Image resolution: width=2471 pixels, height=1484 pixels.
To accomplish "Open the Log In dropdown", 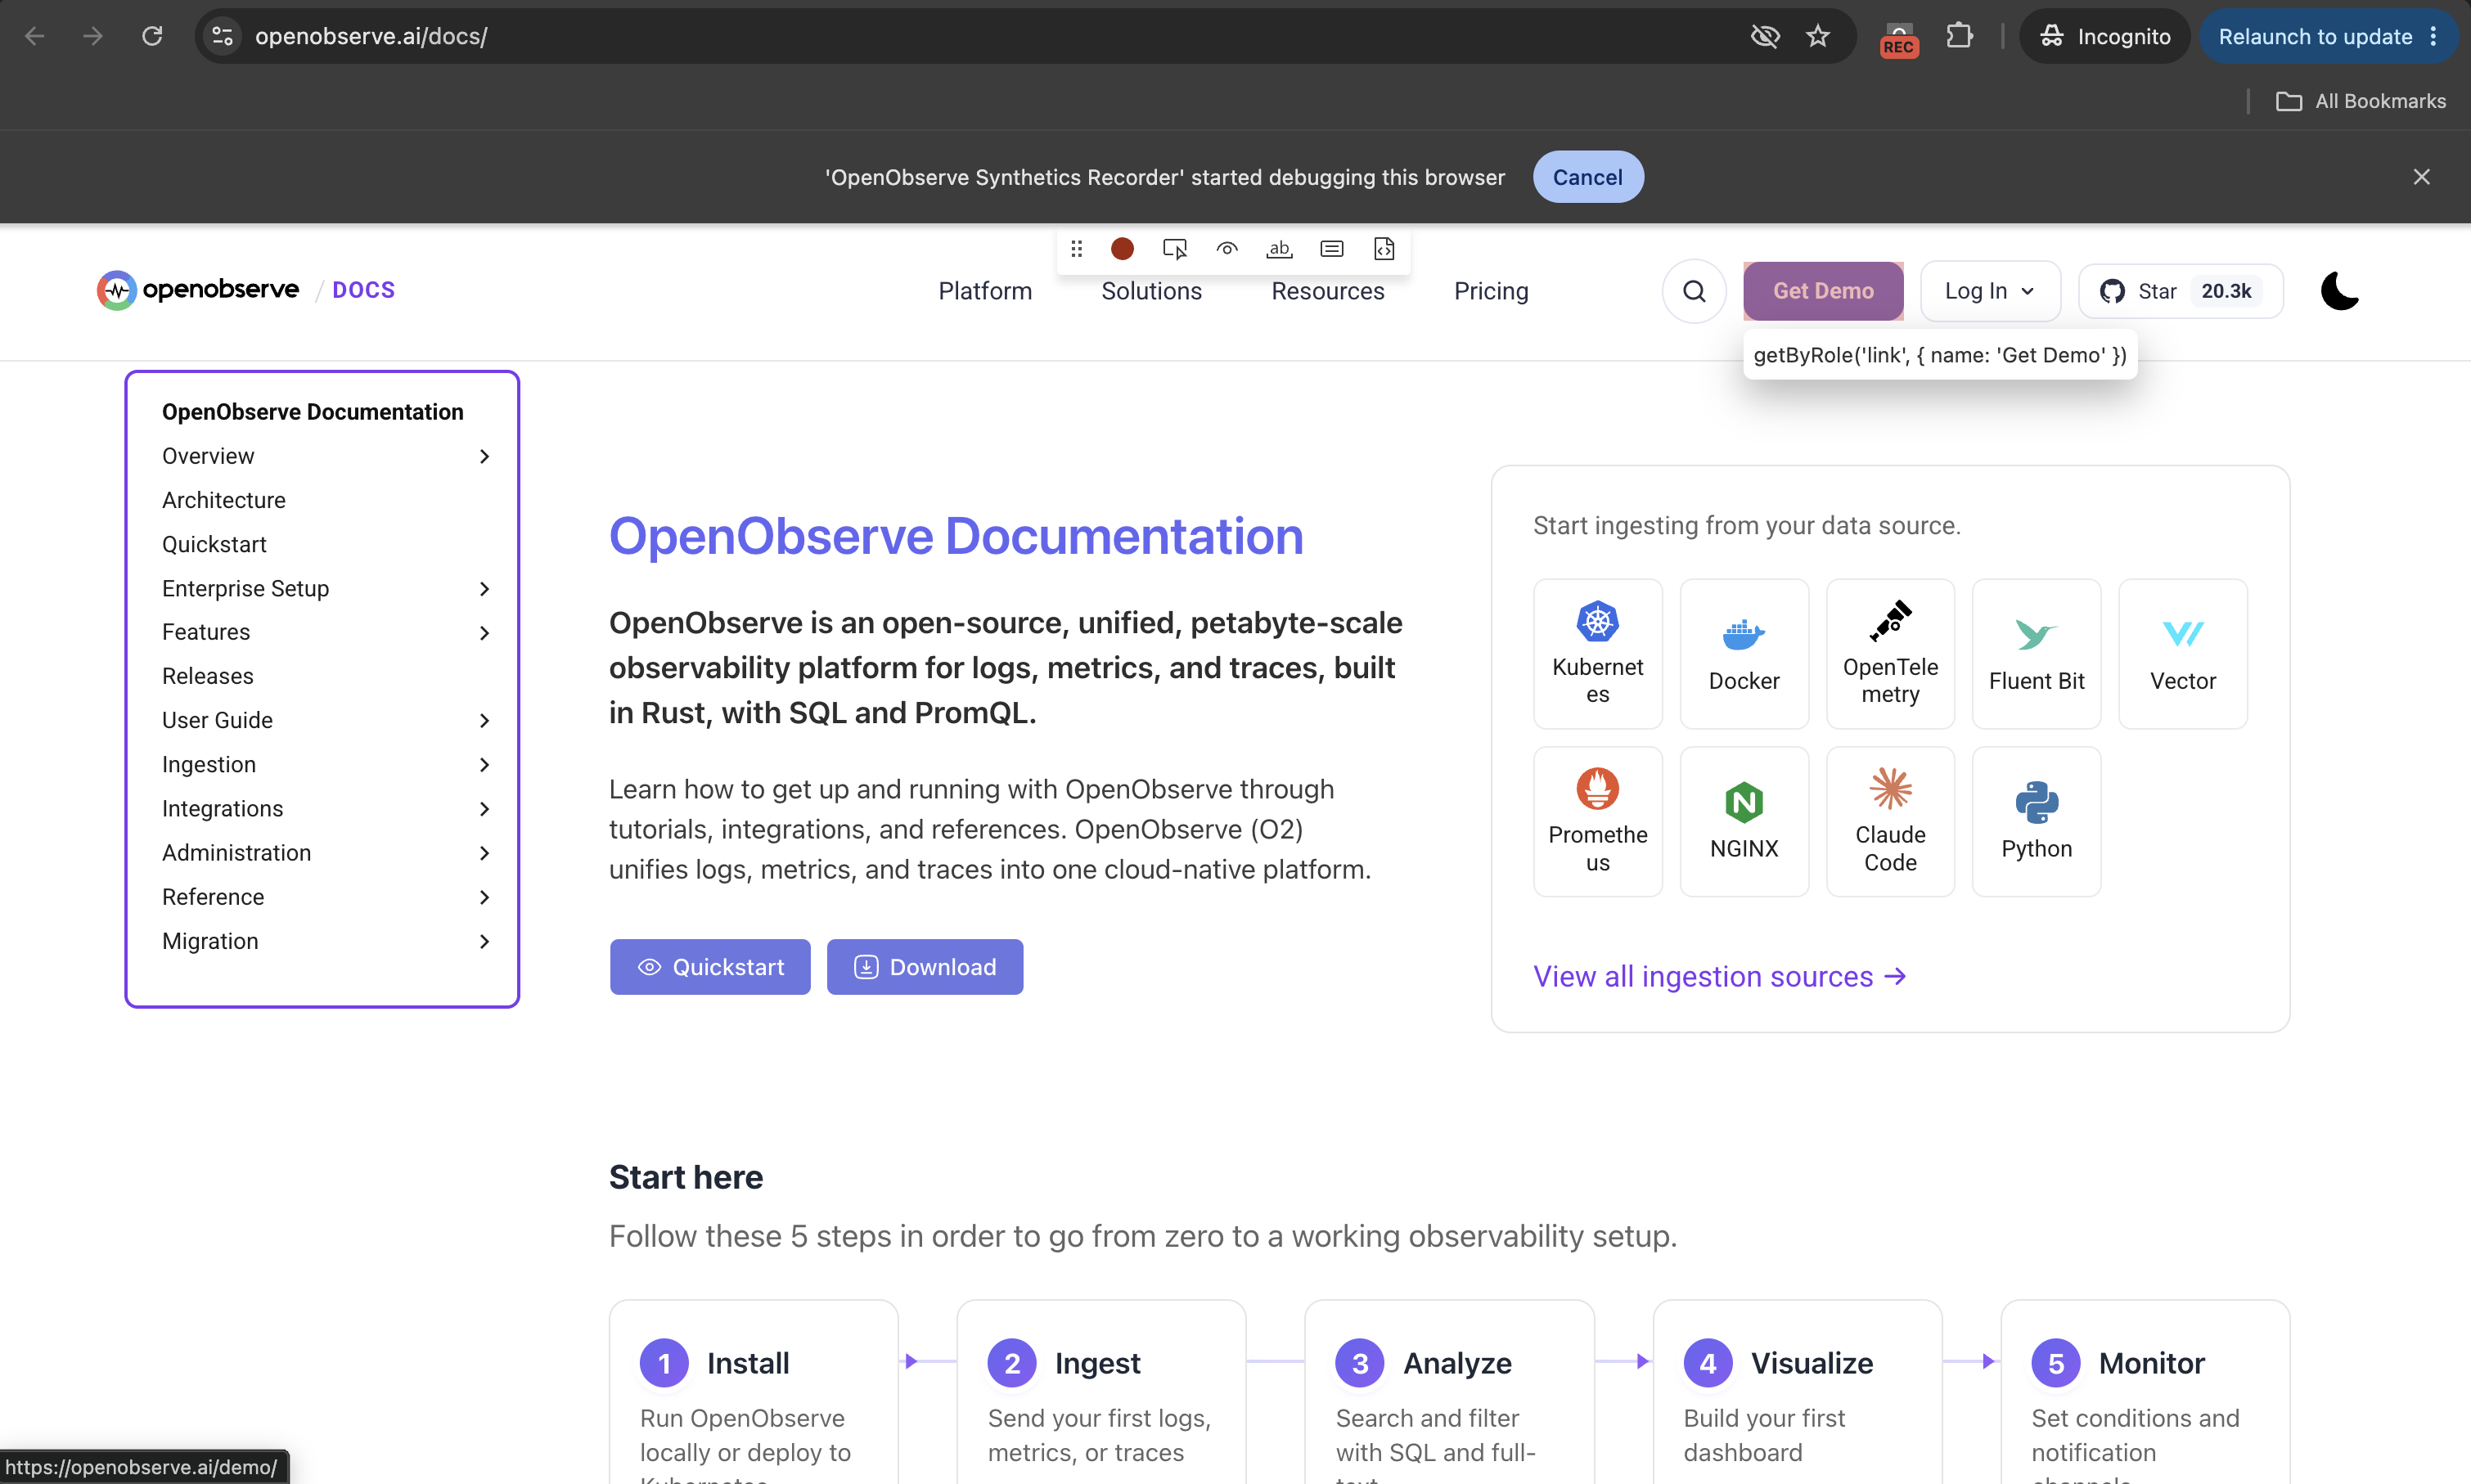I will pos(1990,291).
